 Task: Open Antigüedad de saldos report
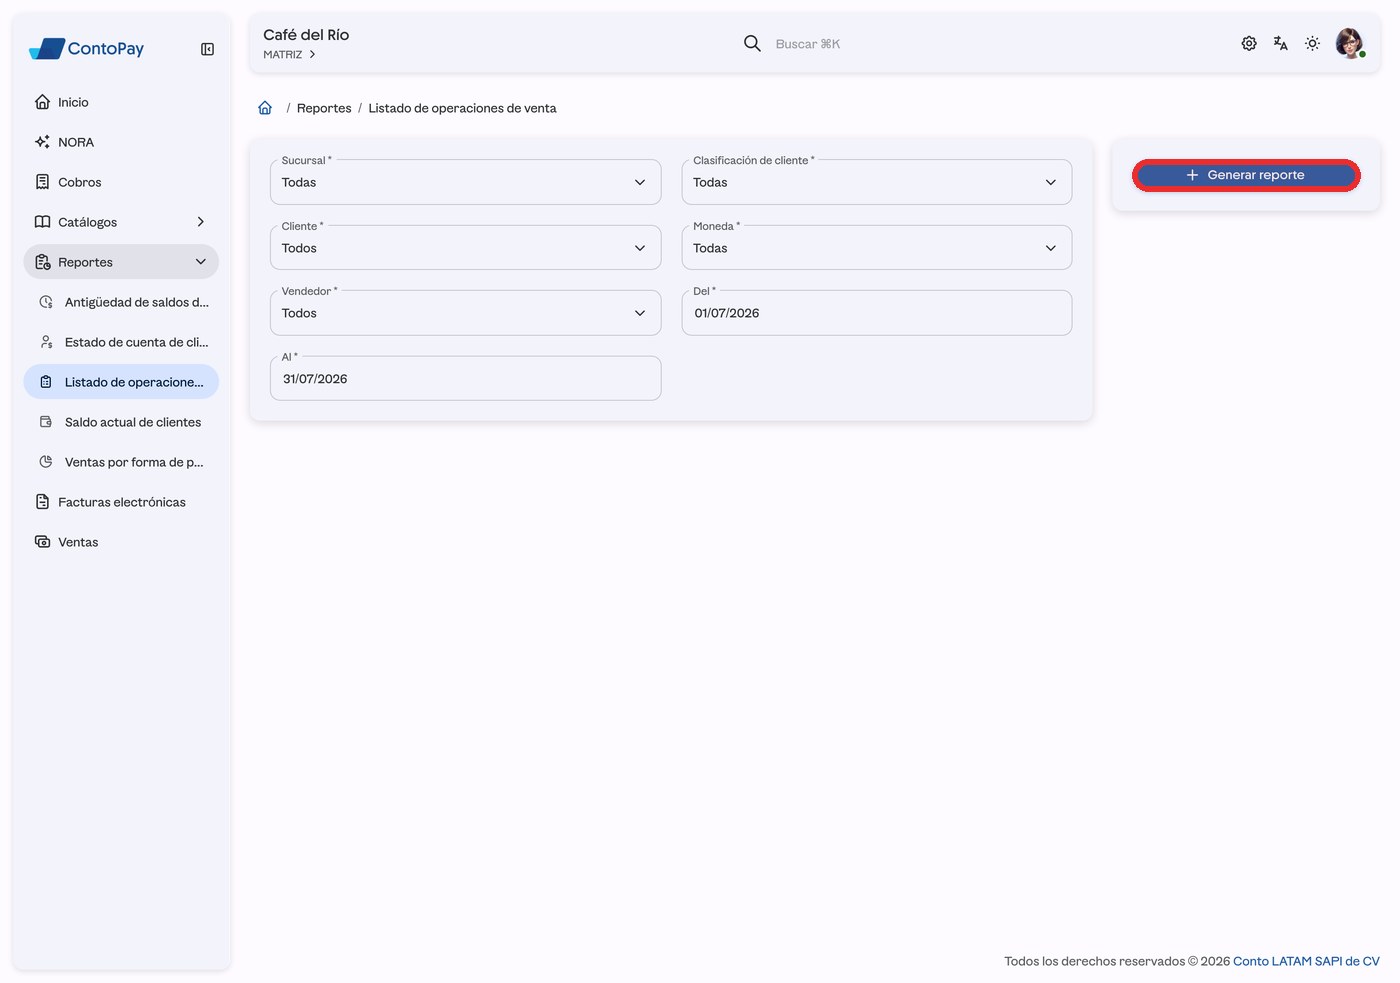point(121,302)
